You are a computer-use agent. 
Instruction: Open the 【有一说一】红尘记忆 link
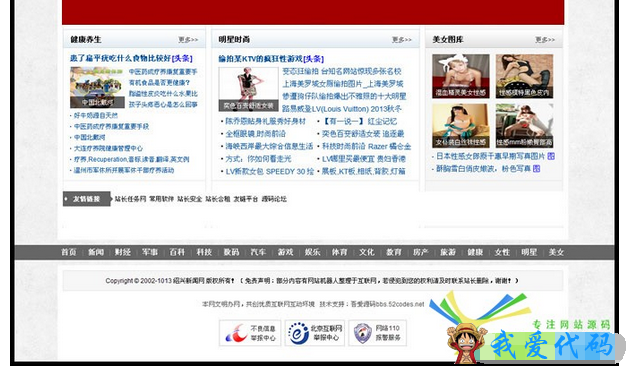click(x=360, y=121)
